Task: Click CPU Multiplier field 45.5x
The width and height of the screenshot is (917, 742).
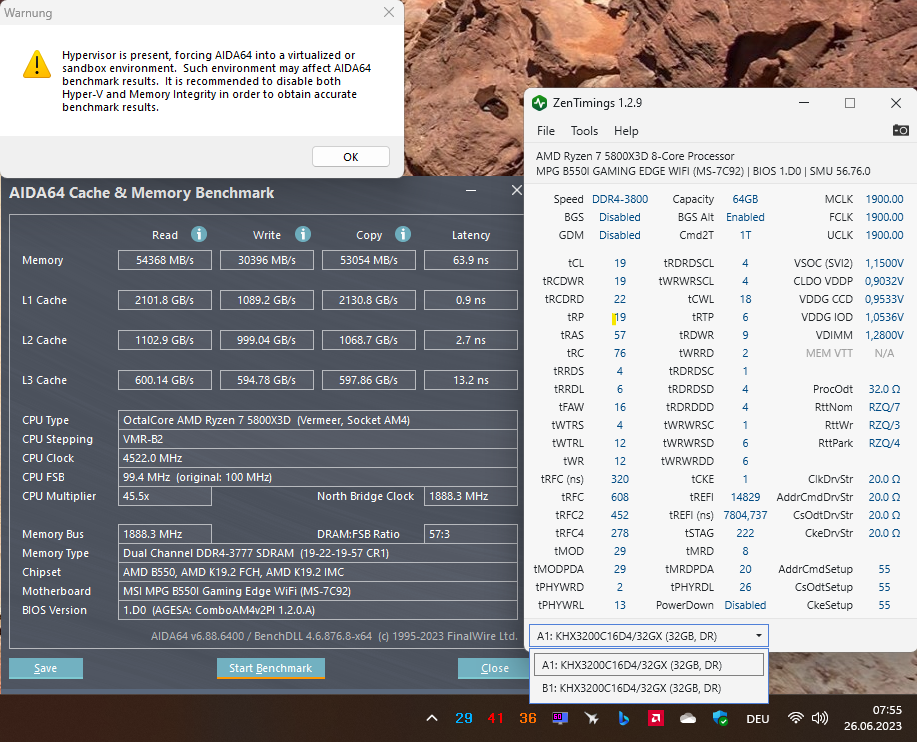Action: (165, 496)
